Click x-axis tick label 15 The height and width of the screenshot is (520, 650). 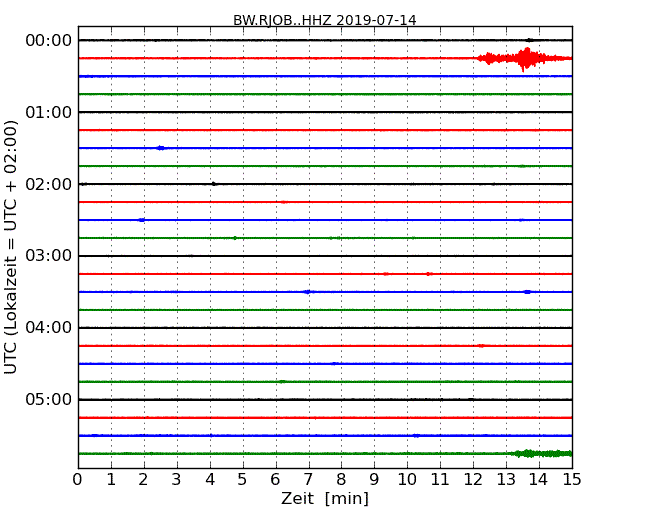572,480
